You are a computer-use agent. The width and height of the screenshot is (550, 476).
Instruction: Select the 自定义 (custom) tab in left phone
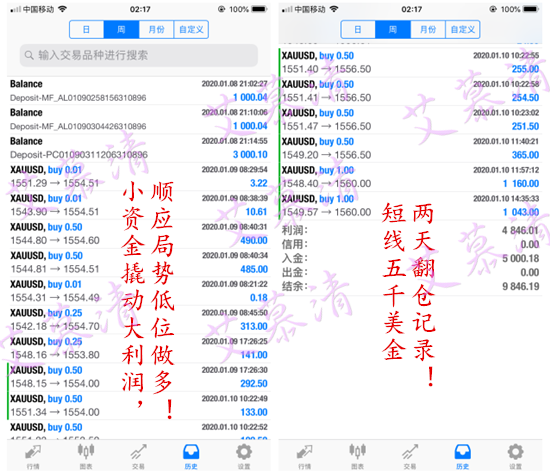tap(191, 29)
